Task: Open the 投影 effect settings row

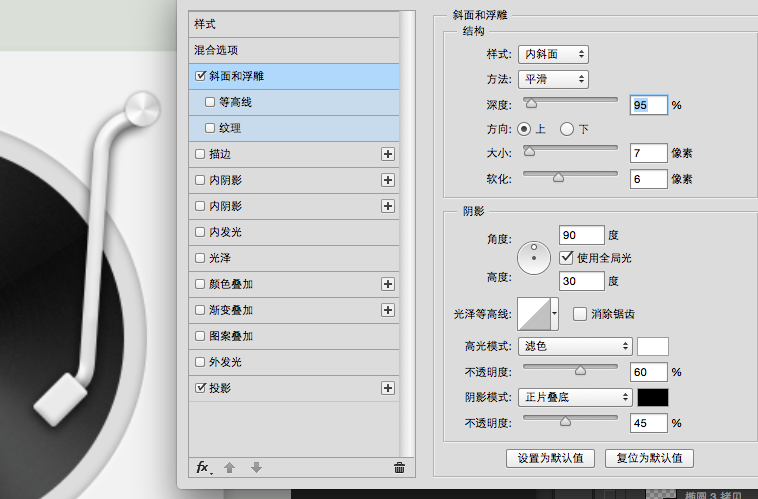Action: point(294,388)
